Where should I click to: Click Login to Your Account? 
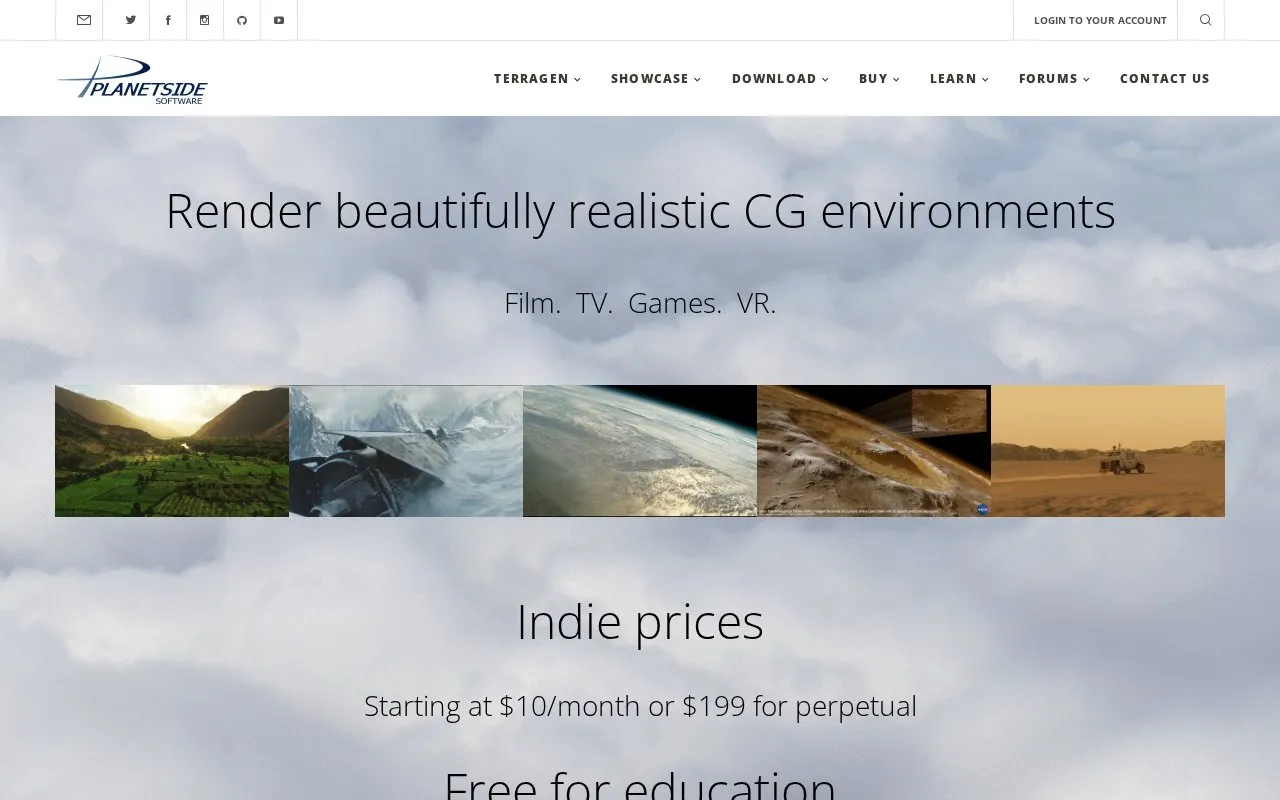point(1100,20)
